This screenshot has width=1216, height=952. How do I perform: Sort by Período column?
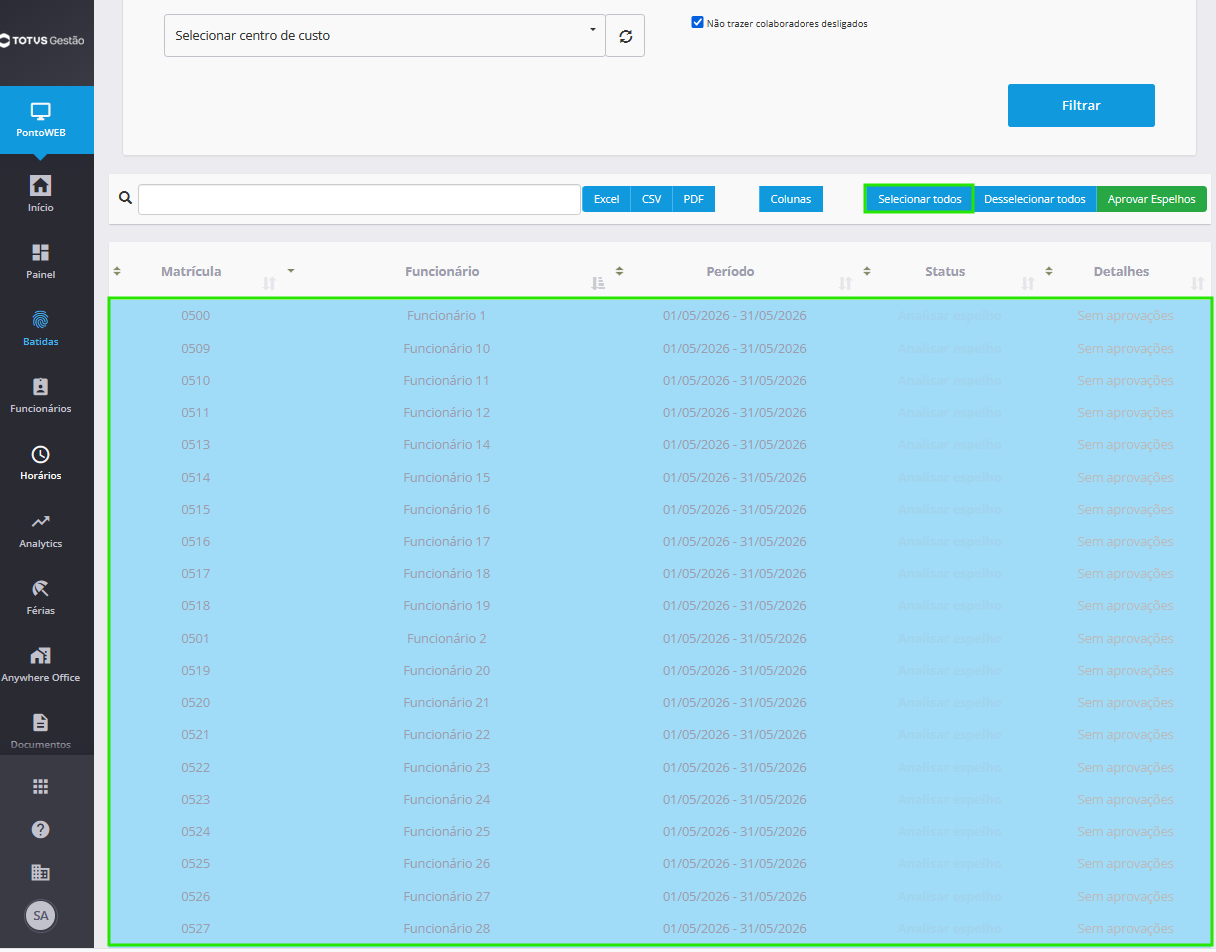coord(730,272)
